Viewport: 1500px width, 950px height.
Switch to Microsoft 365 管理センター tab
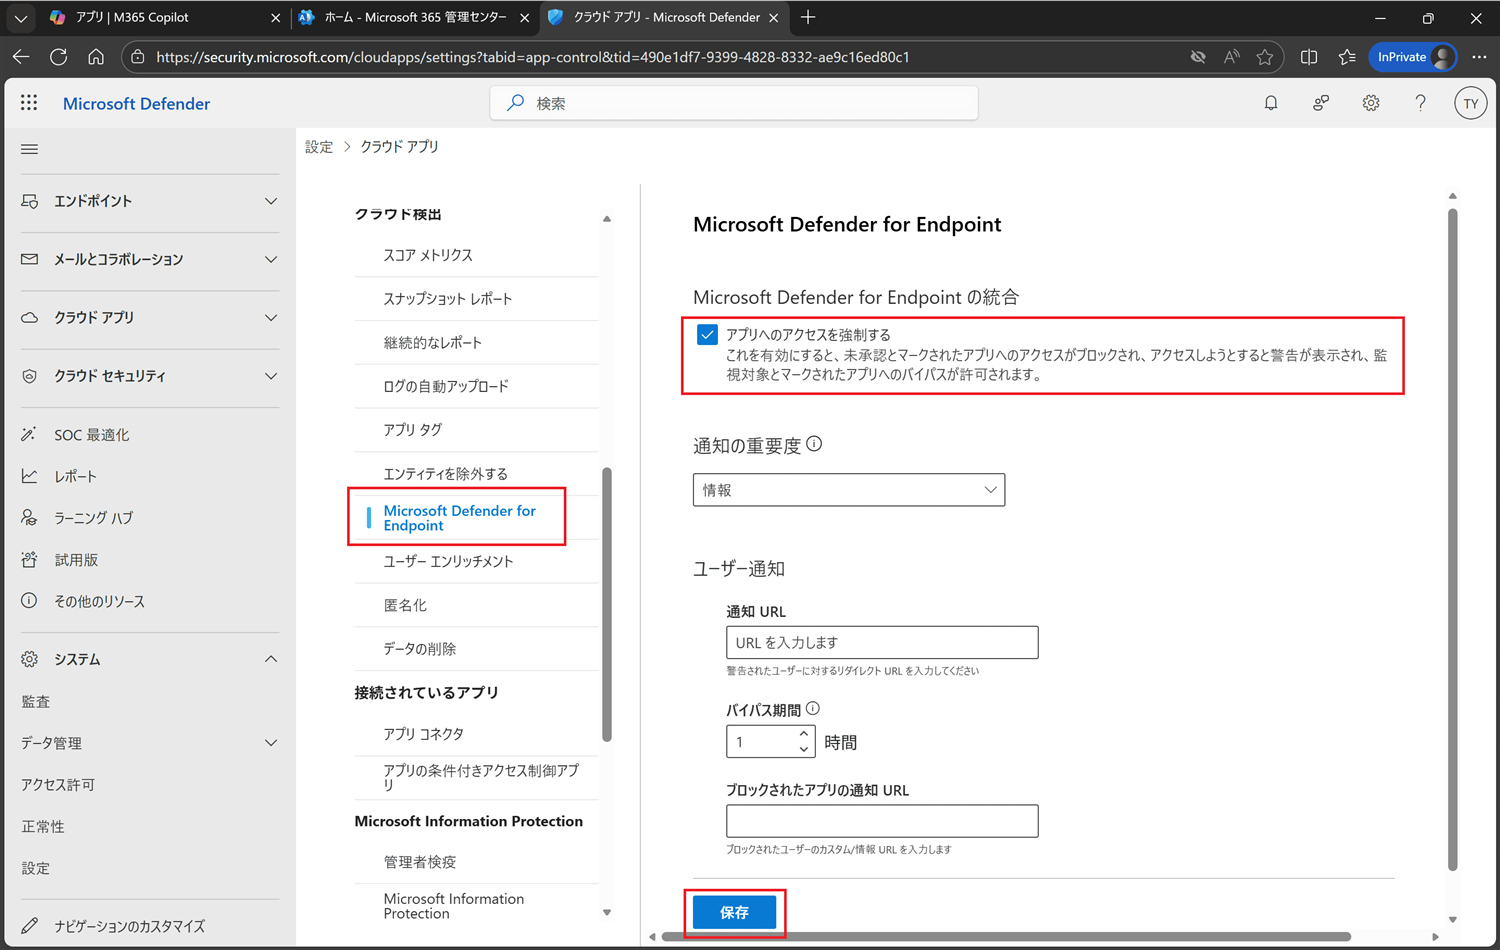click(415, 17)
